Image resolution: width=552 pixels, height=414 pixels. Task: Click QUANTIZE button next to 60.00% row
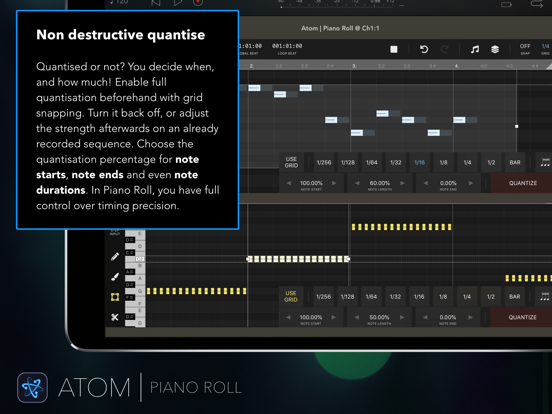522,183
